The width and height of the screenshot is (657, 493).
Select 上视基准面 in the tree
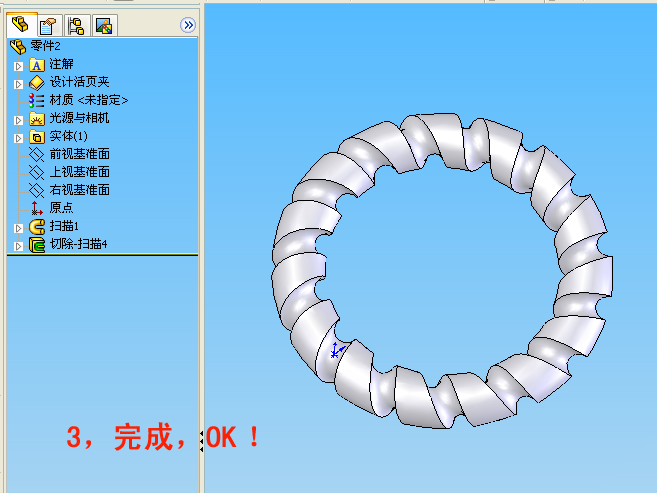(x=80, y=172)
